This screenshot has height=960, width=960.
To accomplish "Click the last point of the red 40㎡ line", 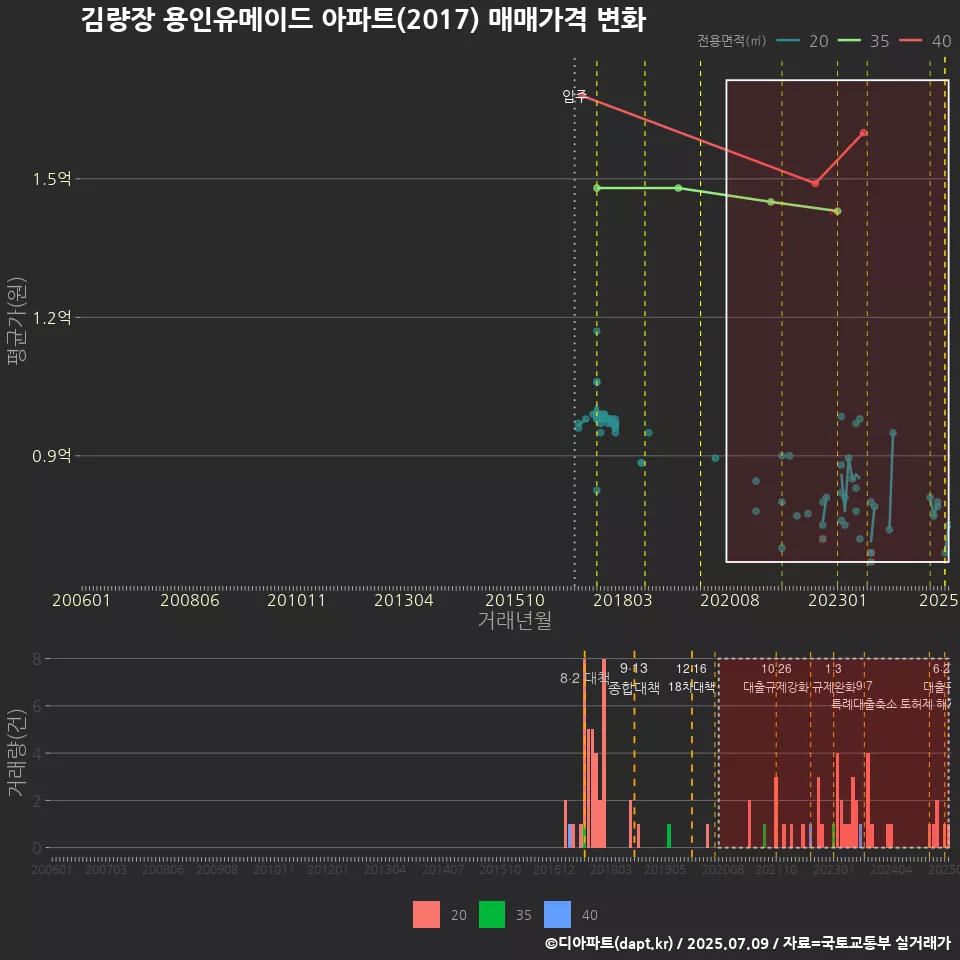I will coord(863,132).
